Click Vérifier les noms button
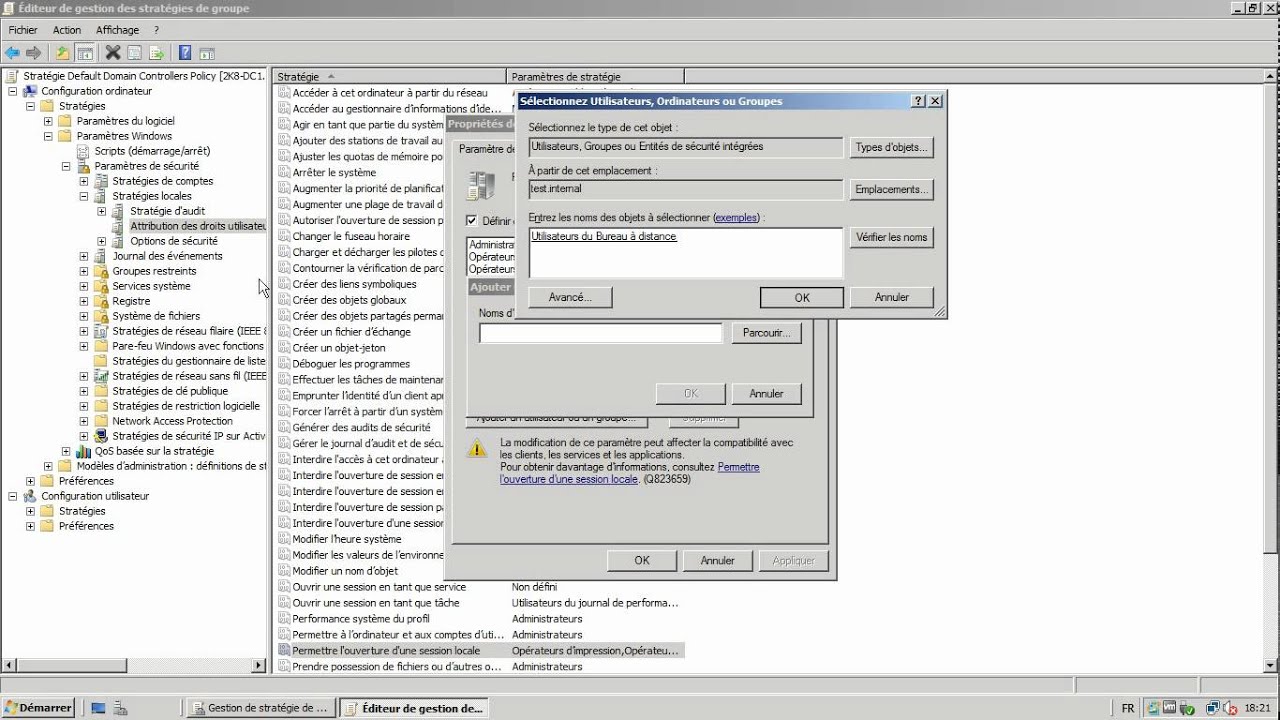Viewport: 1280px width, 720px height. (x=892, y=237)
